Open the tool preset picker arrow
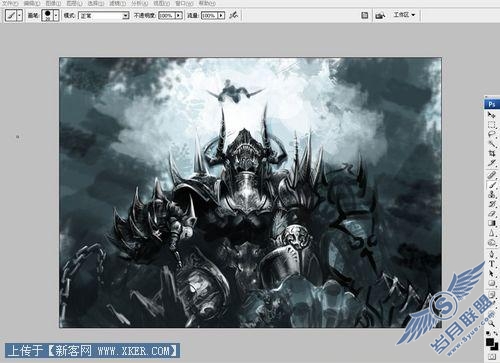 (x=19, y=15)
